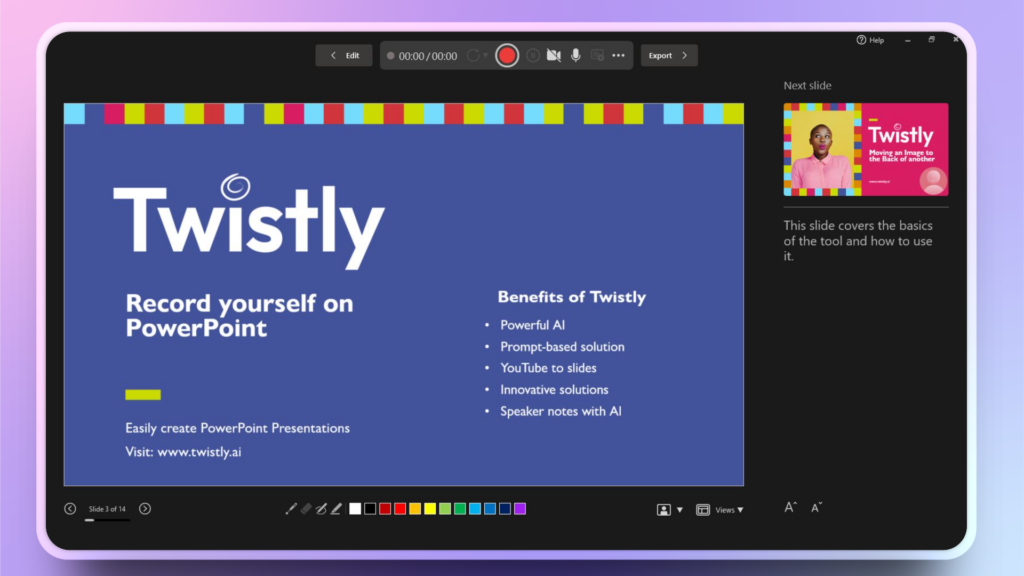The height and width of the screenshot is (576, 1024).
Task: Increase the notes font size
Action: (x=790, y=507)
